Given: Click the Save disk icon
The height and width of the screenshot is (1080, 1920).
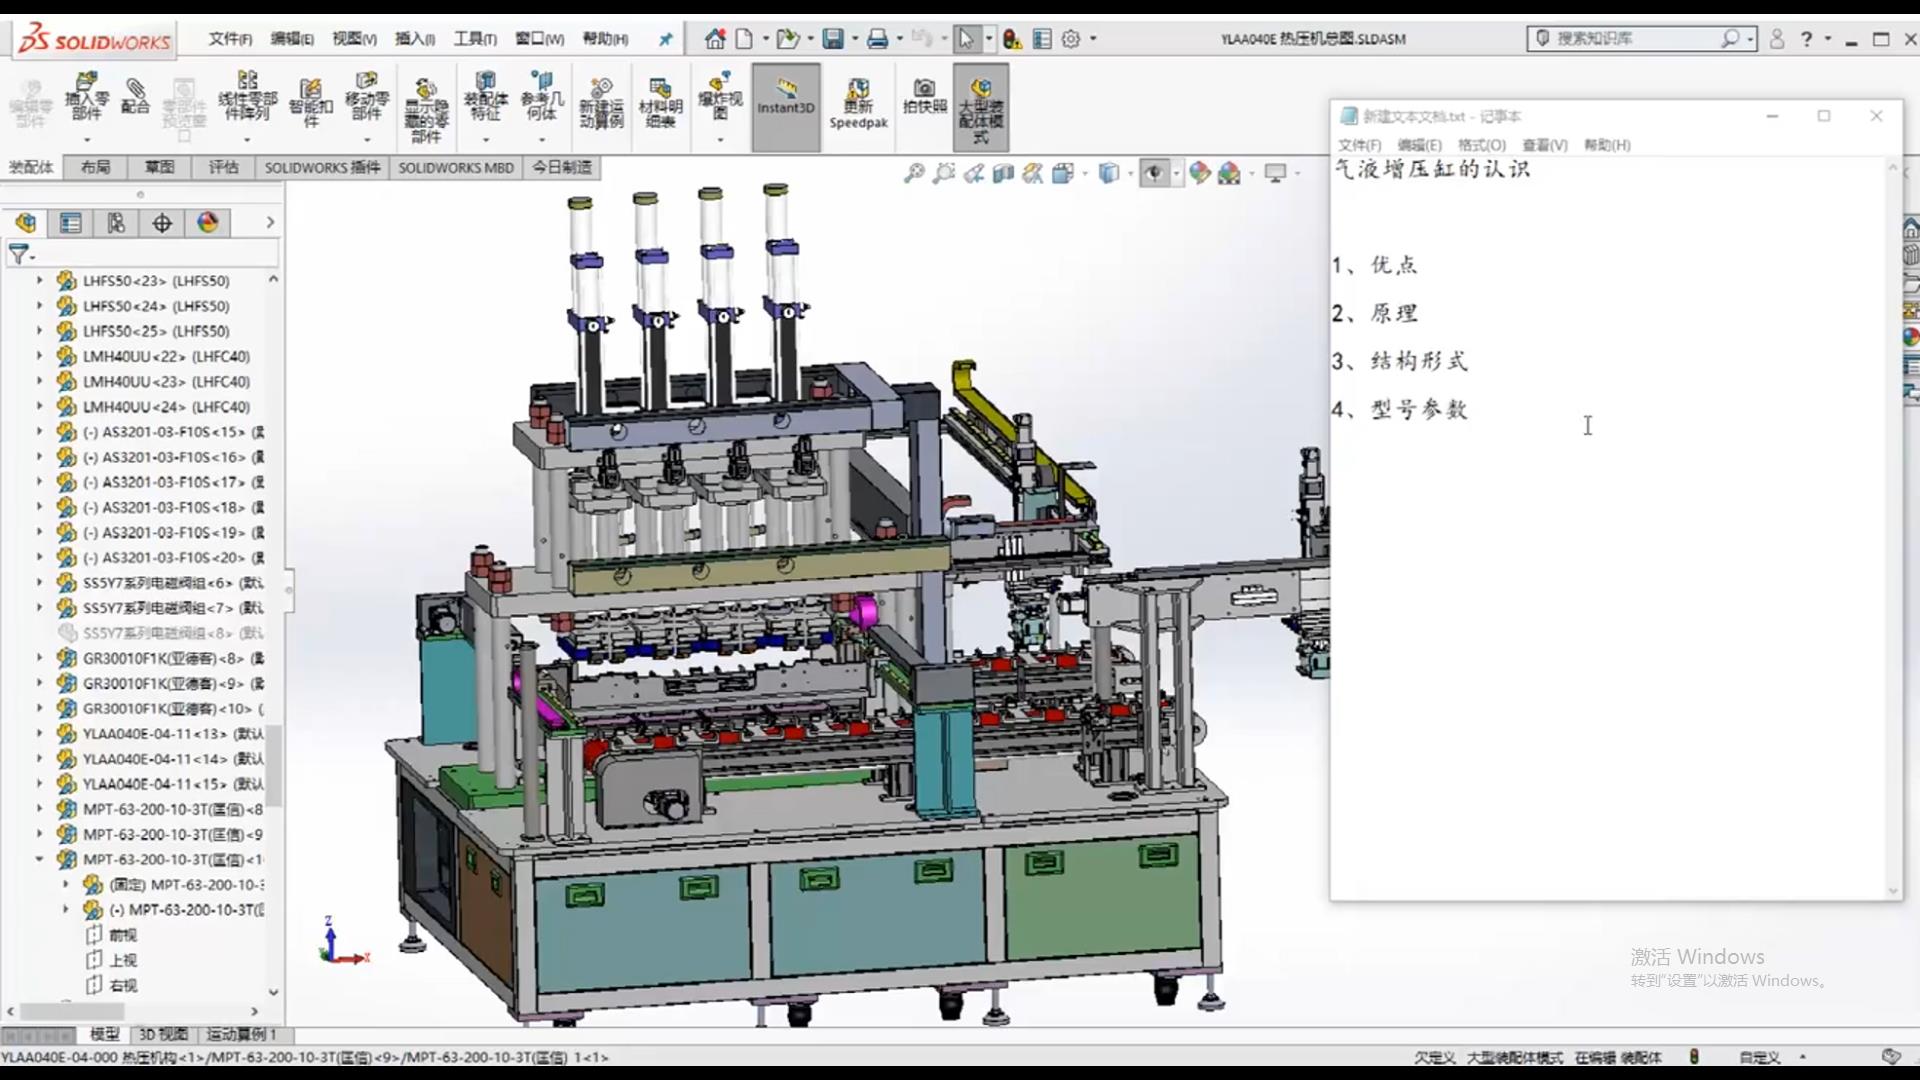Looking at the screenshot, I should click(832, 39).
